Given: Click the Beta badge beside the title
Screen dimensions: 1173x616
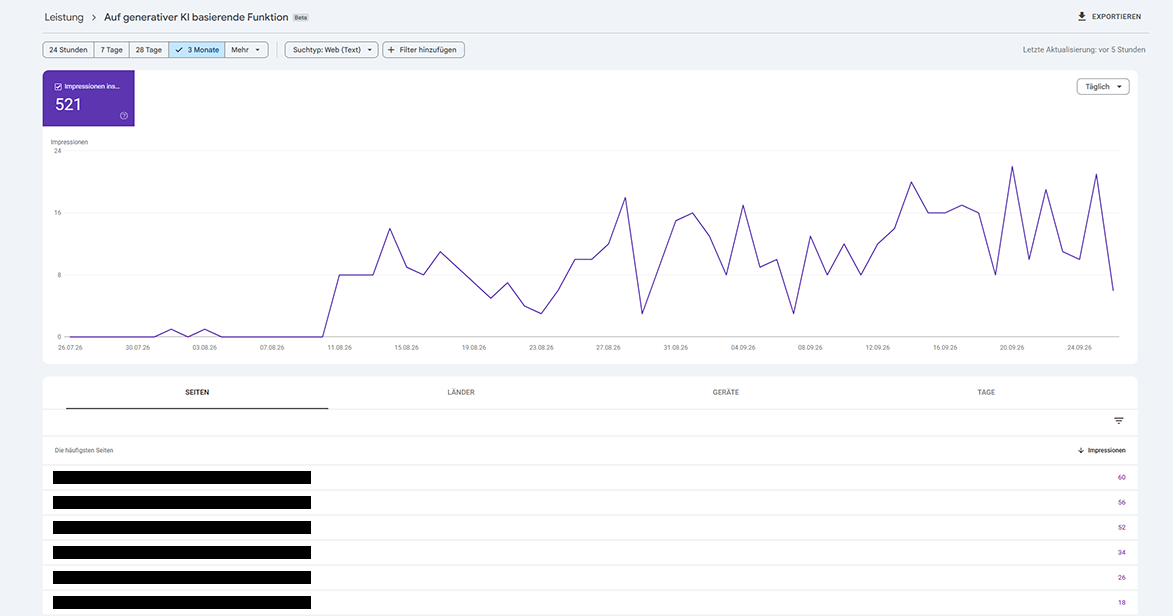Looking at the screenshot, I should pyautogui.click(x=301, y=17).
